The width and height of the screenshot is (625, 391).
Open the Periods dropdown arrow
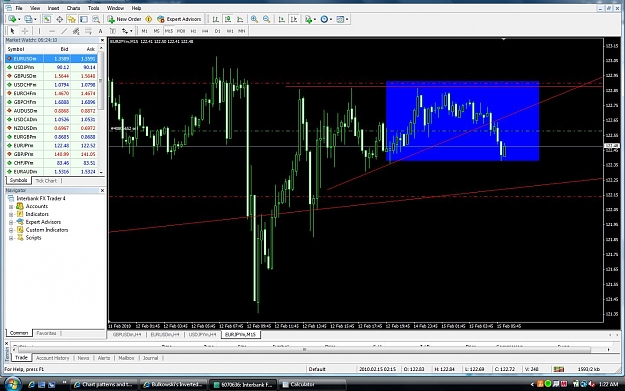click(331, 19)
